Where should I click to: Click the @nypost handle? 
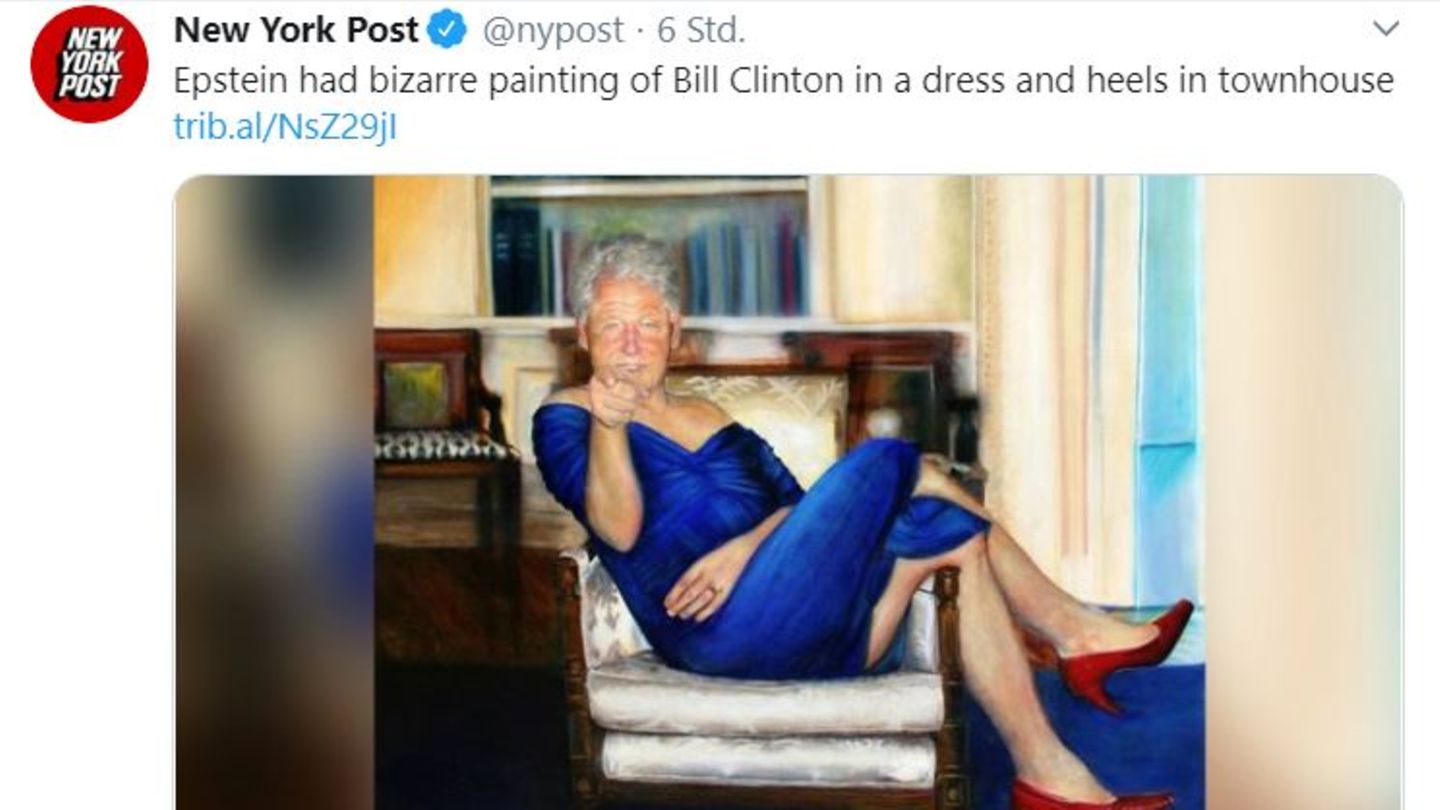553,32
